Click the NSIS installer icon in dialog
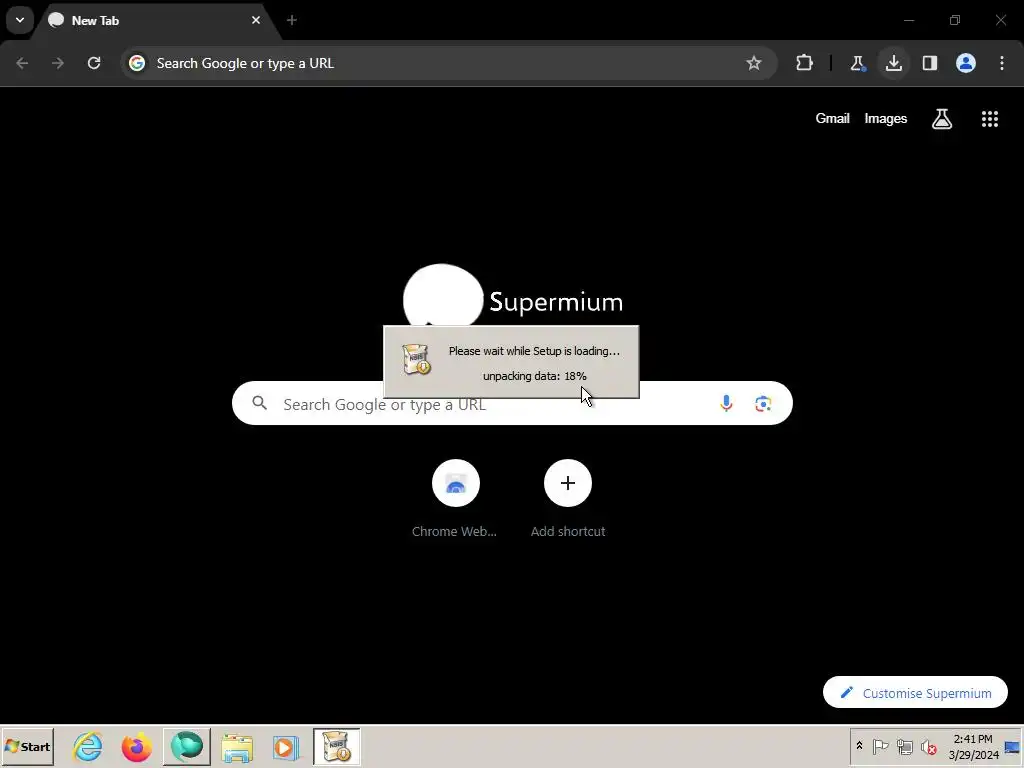 coord(416,359)
